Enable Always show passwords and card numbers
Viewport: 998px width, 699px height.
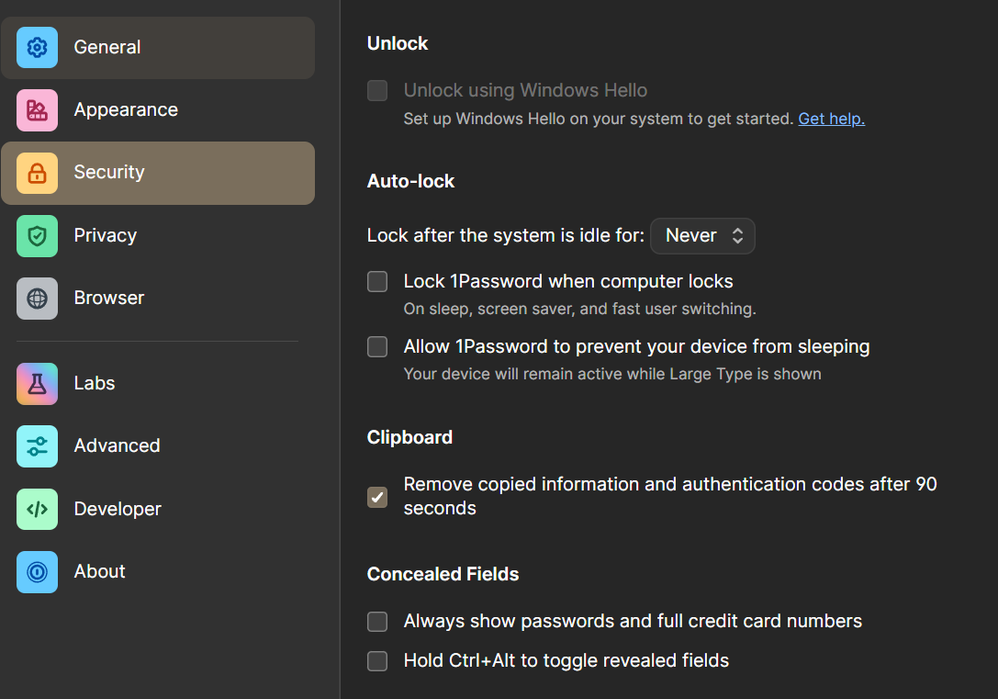pyautogui.click(x=377, y=622)
